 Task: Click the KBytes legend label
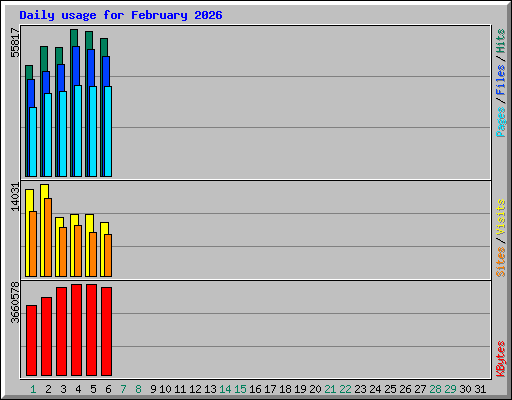pos(500,359)
